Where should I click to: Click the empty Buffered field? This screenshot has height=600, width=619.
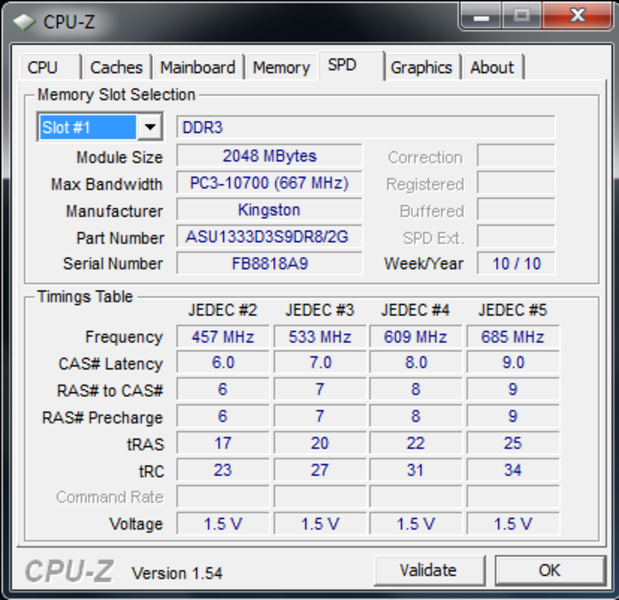click(x=516, y=210)
